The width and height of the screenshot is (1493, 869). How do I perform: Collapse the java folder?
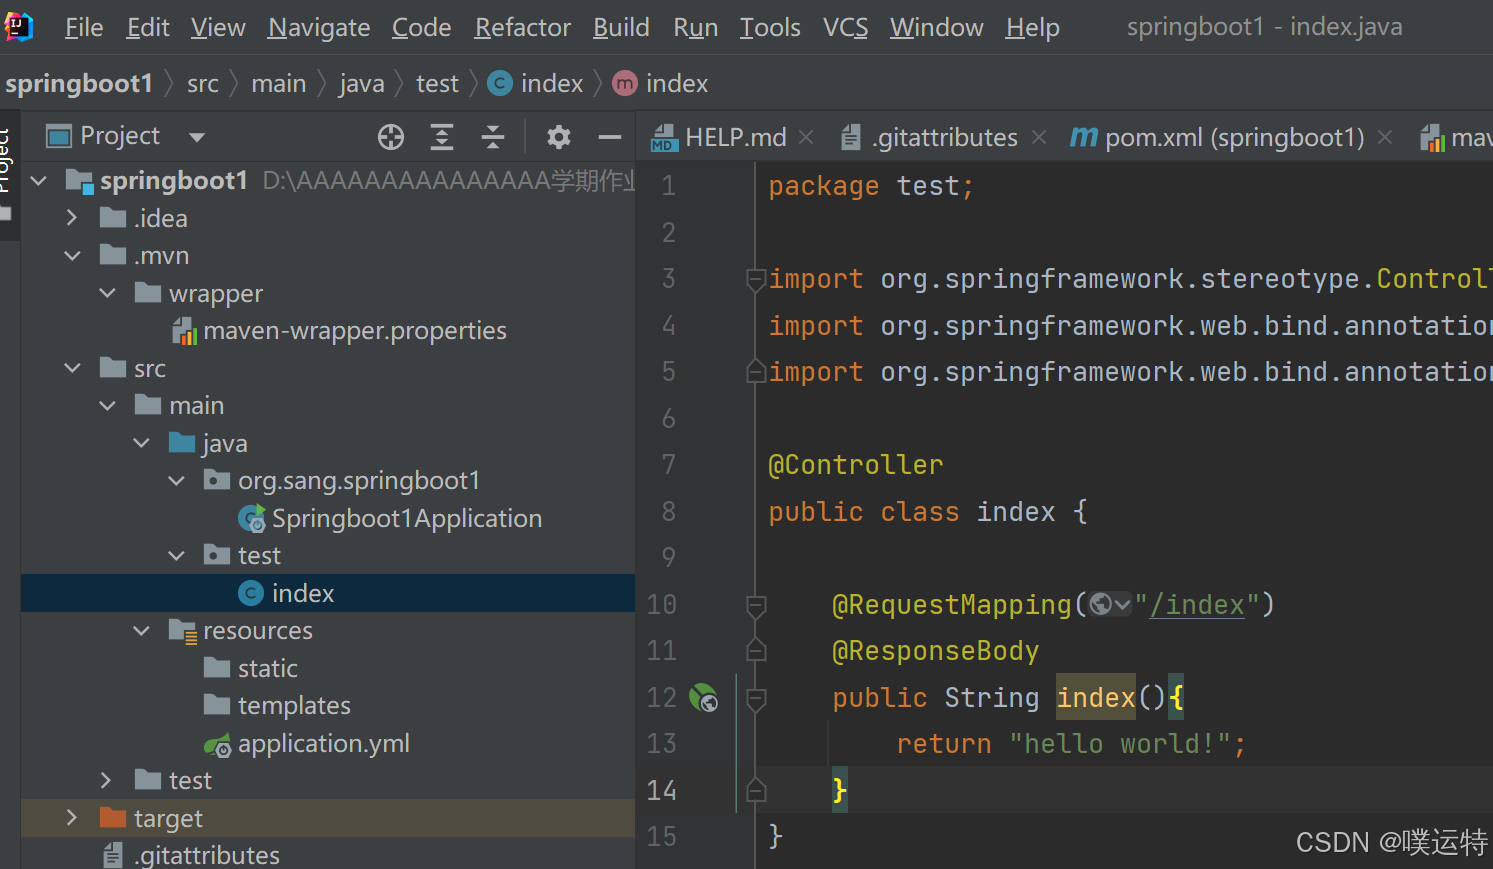141,443
